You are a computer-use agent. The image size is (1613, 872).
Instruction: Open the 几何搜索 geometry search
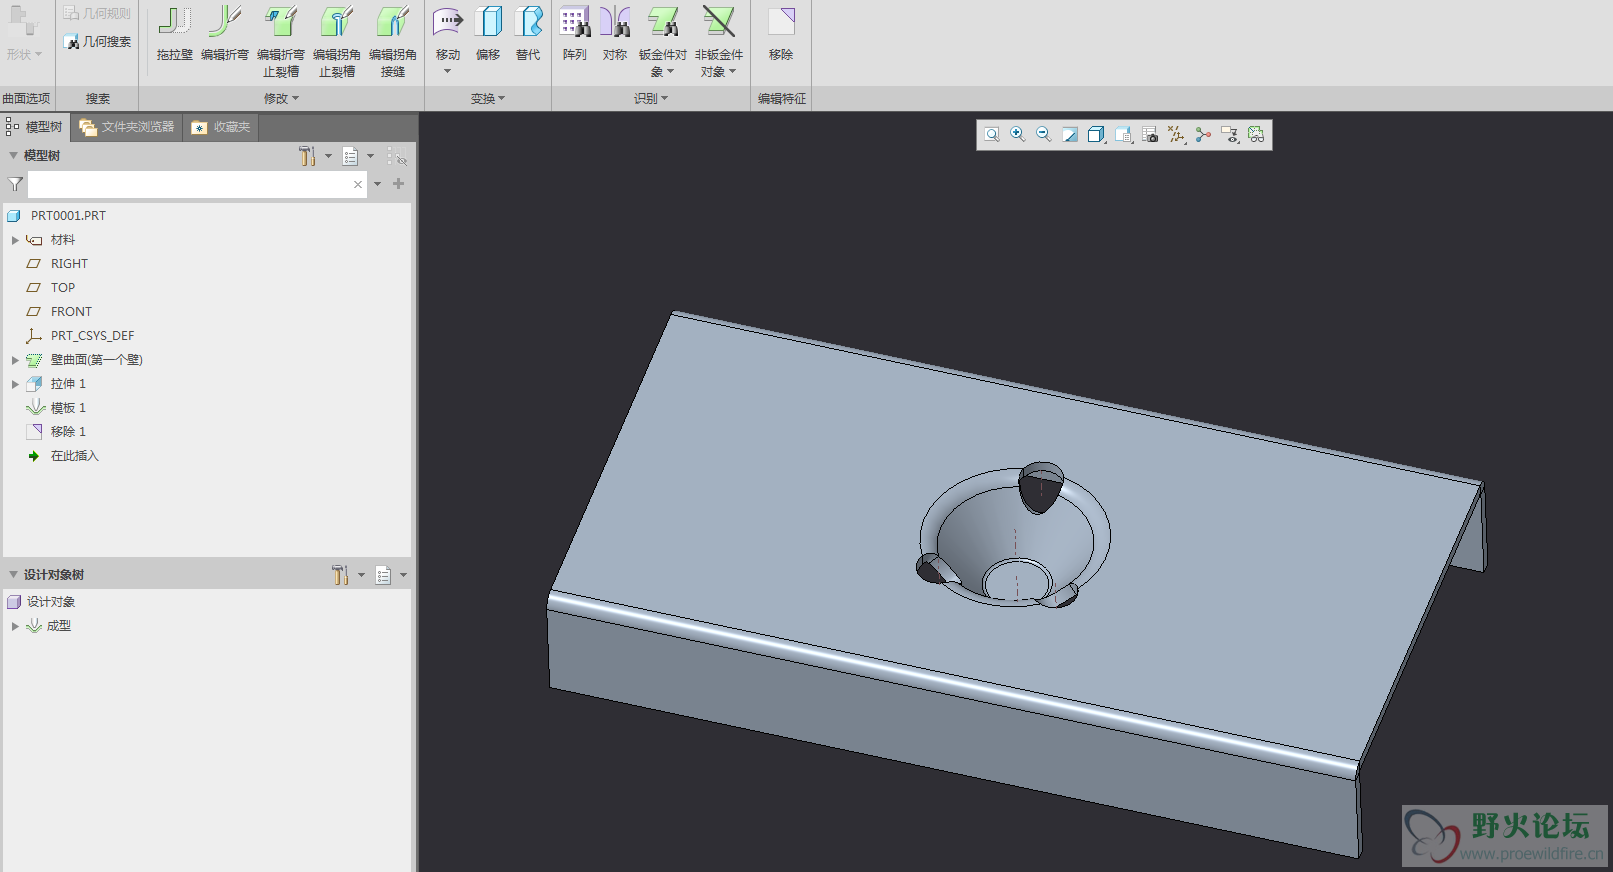[97, 42]
